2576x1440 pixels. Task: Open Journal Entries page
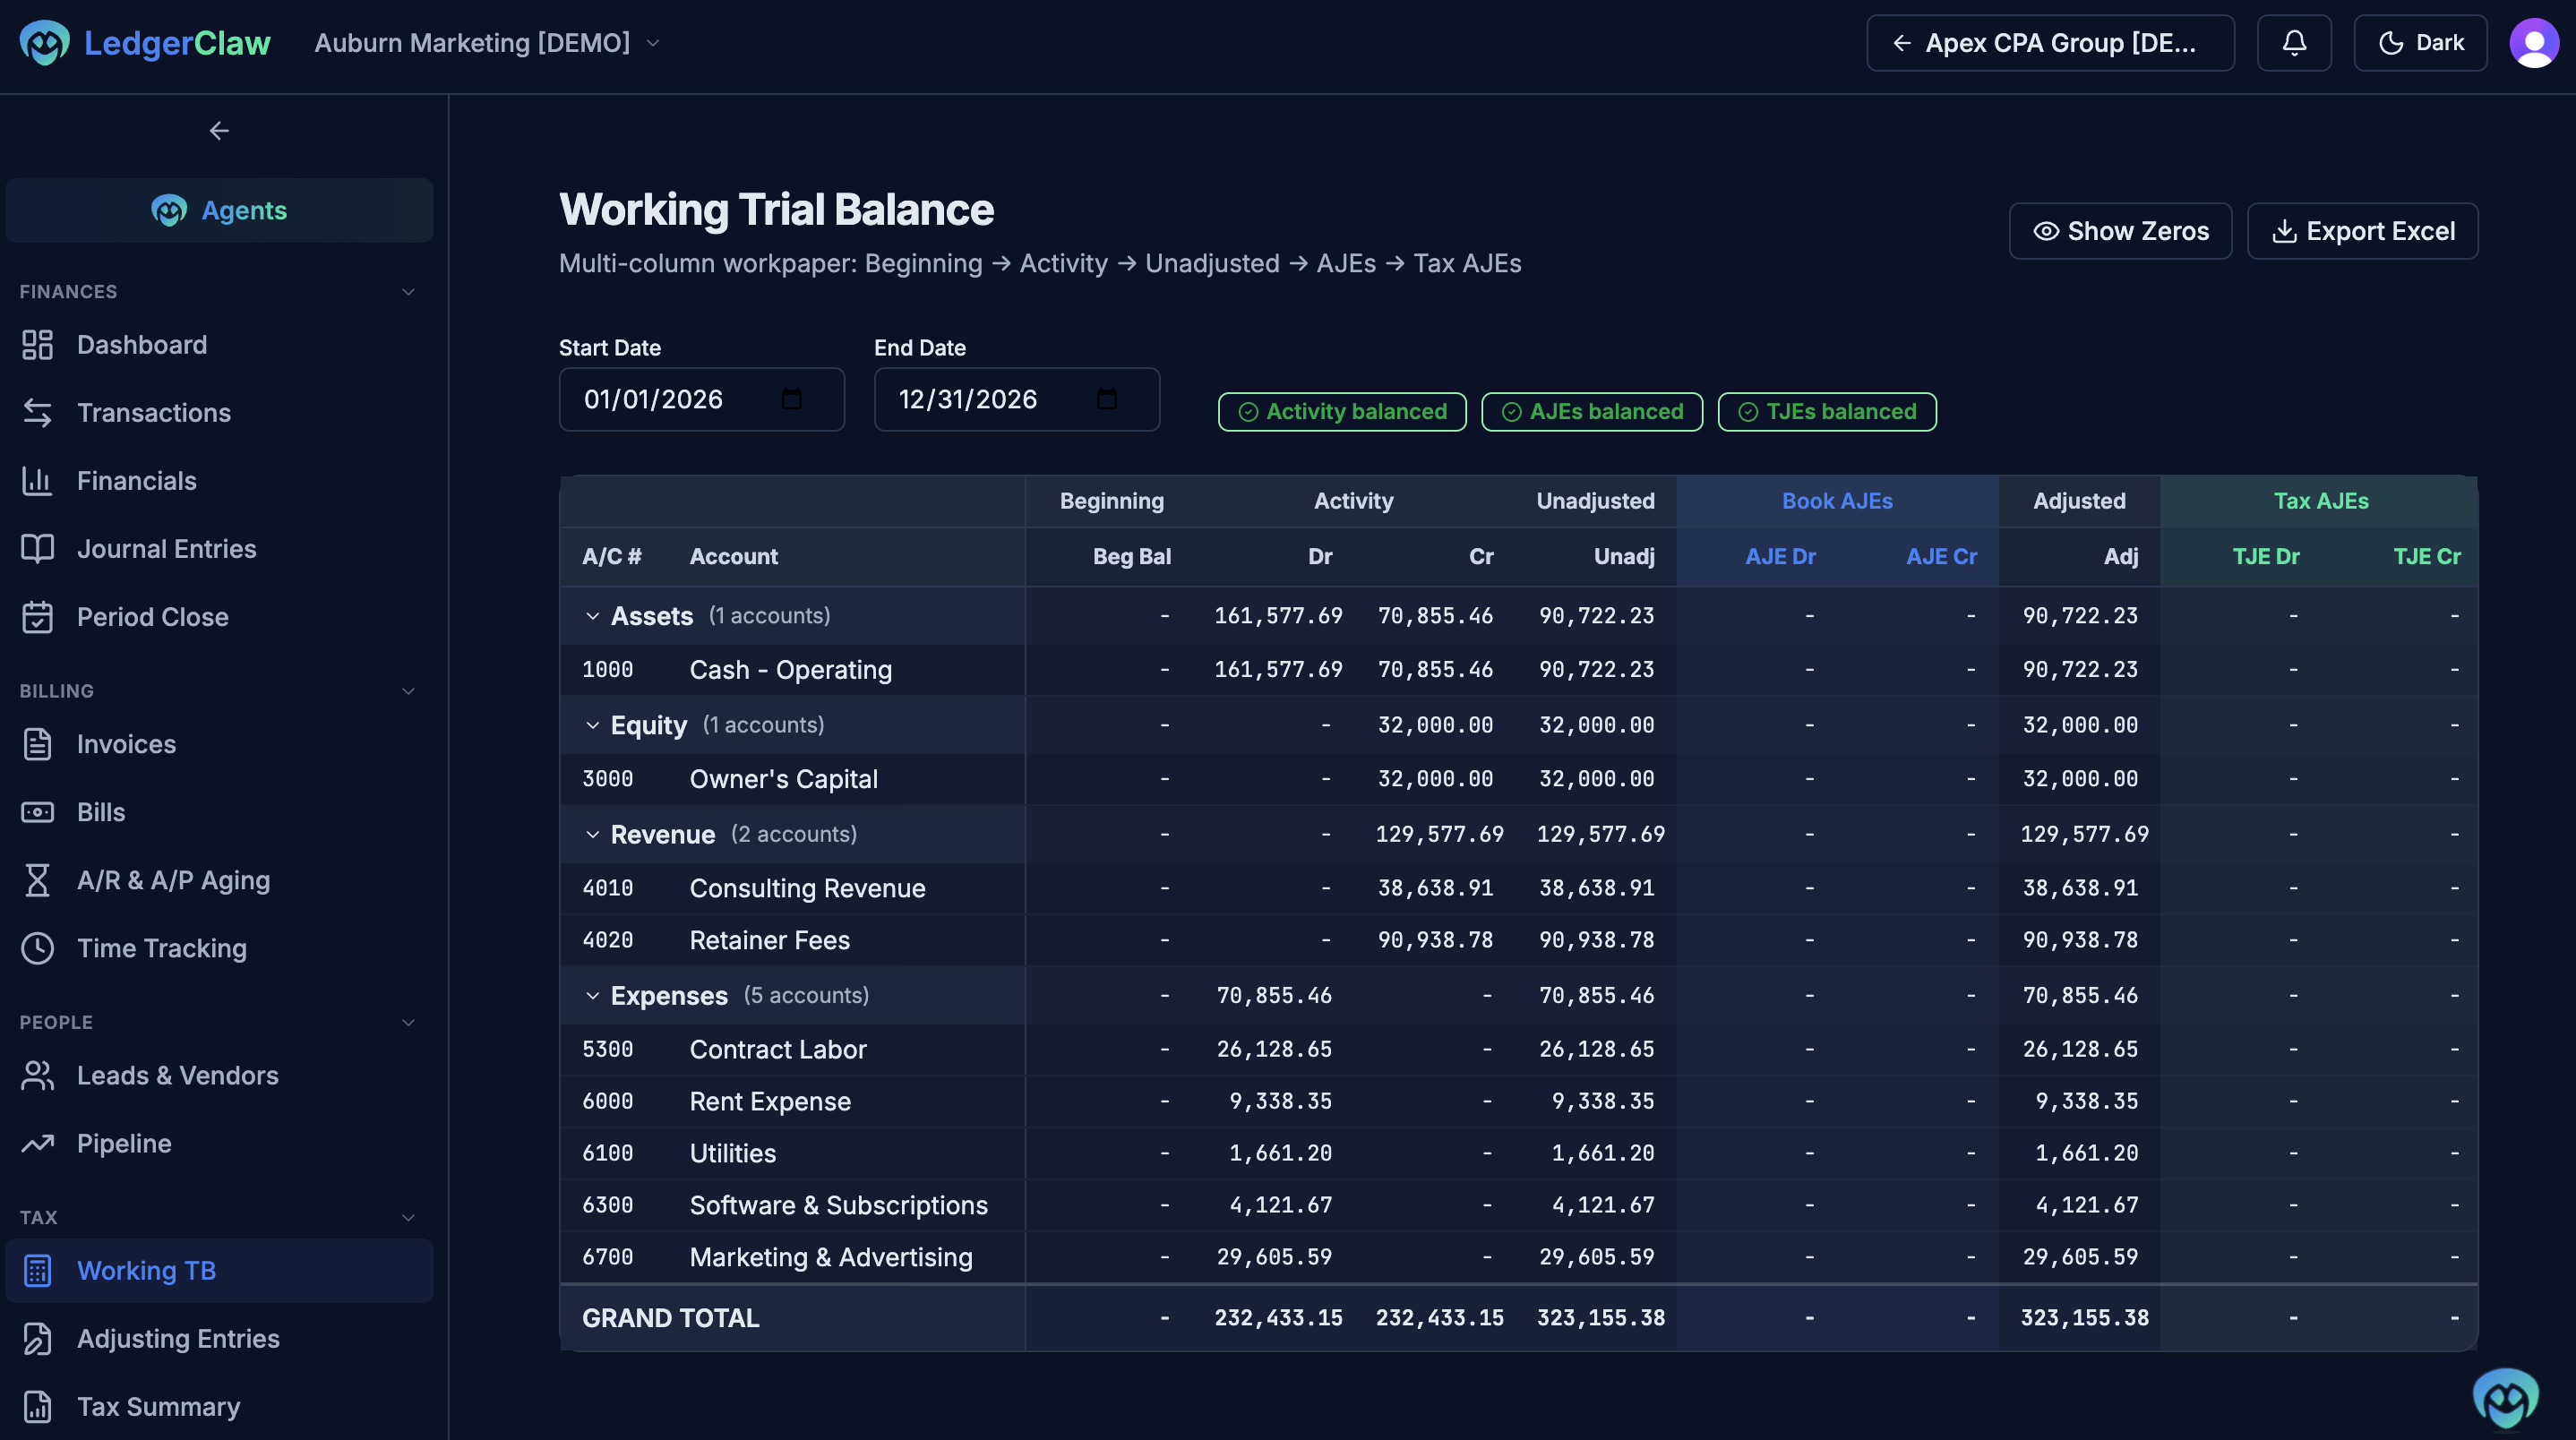click(x=219, y=549)
